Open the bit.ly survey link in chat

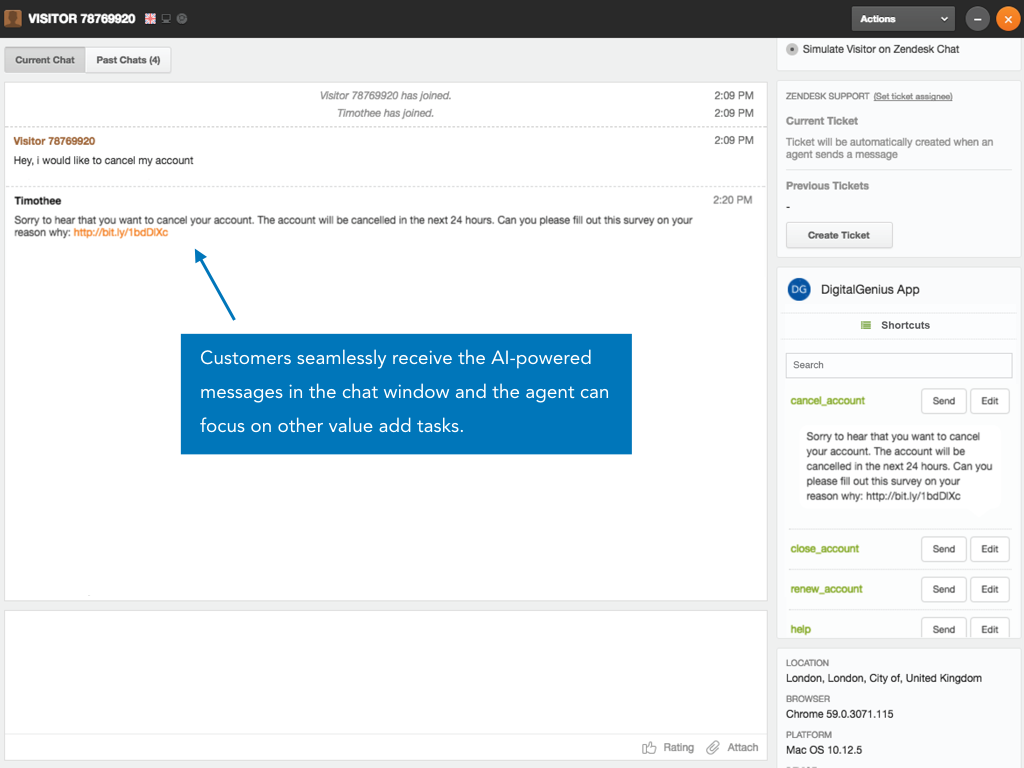coord(120,233)
